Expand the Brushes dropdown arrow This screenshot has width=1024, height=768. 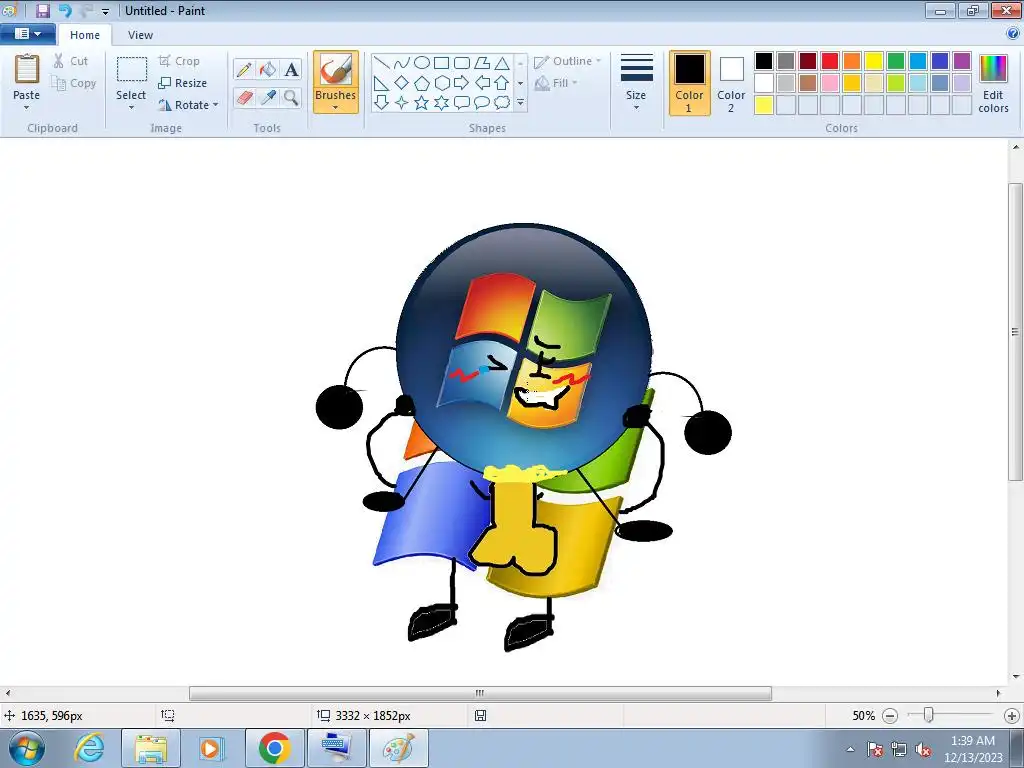coord(336,108)
